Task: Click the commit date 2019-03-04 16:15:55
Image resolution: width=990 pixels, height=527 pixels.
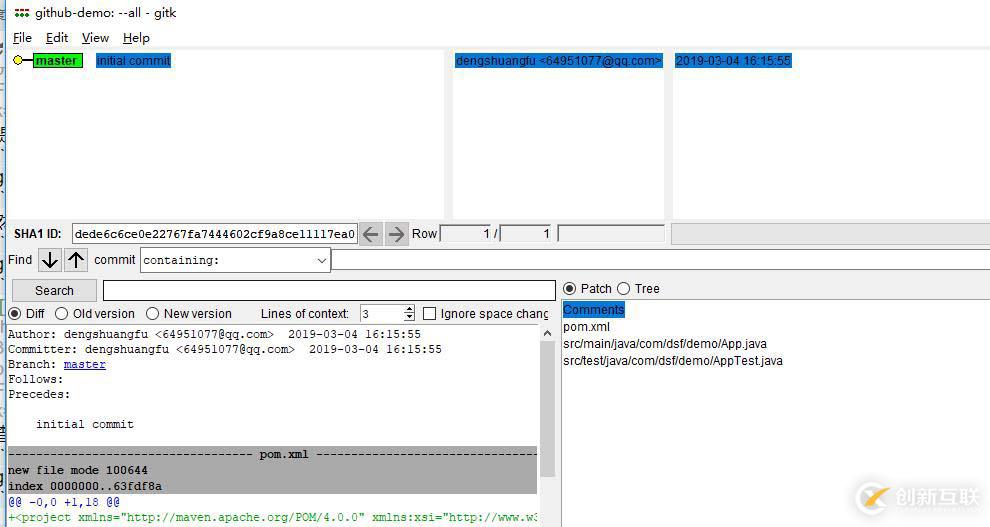Action: tap(733, 61)
